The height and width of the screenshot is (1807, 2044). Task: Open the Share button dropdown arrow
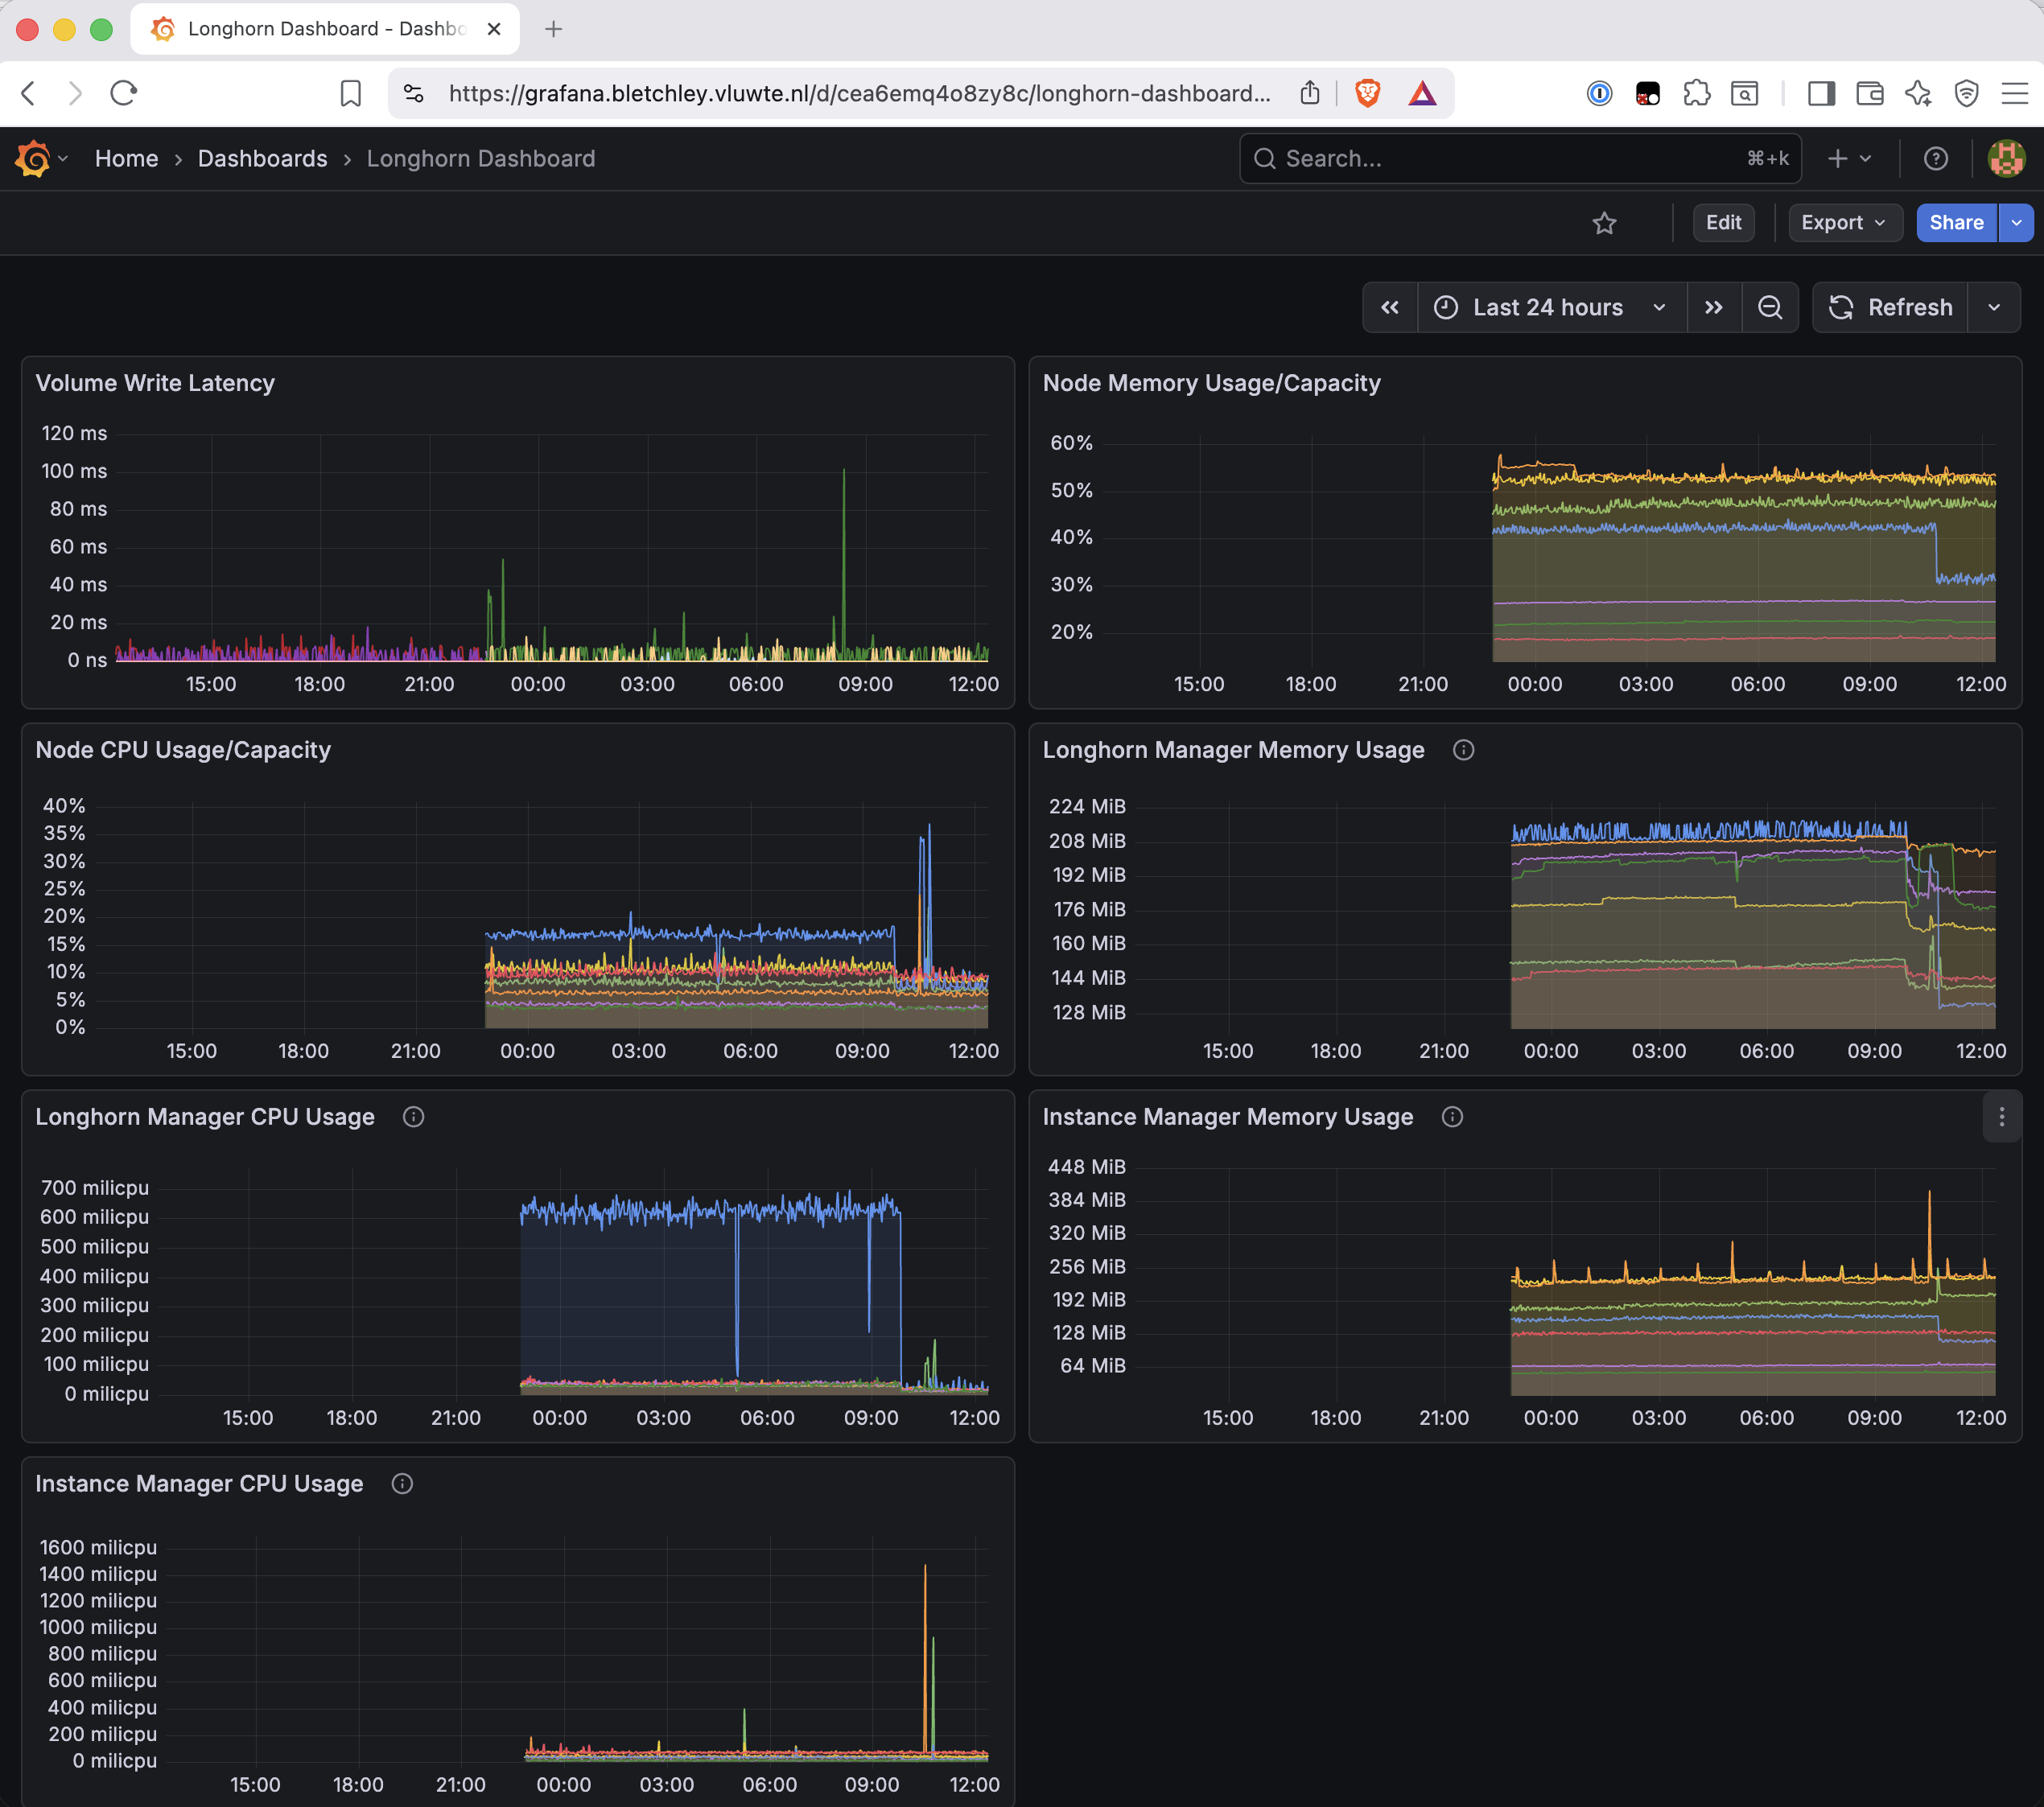point(2016,223)
